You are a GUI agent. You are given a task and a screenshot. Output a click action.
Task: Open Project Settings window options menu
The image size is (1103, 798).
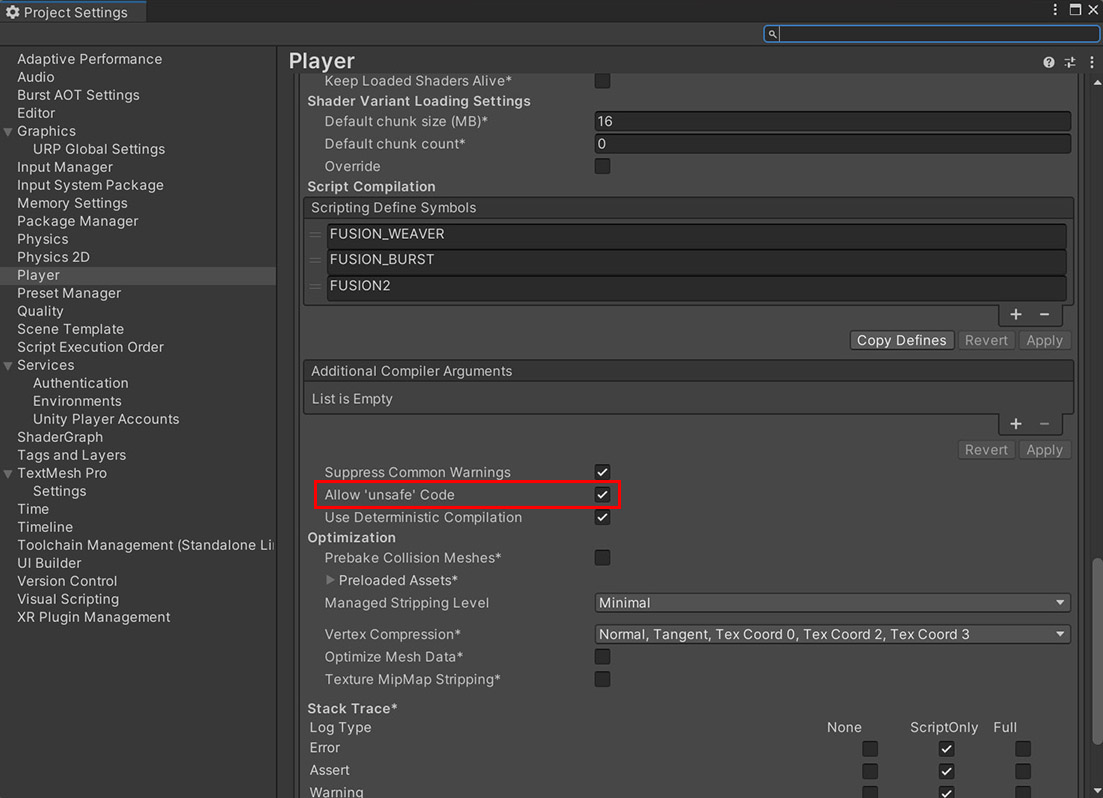[1055, 10]
